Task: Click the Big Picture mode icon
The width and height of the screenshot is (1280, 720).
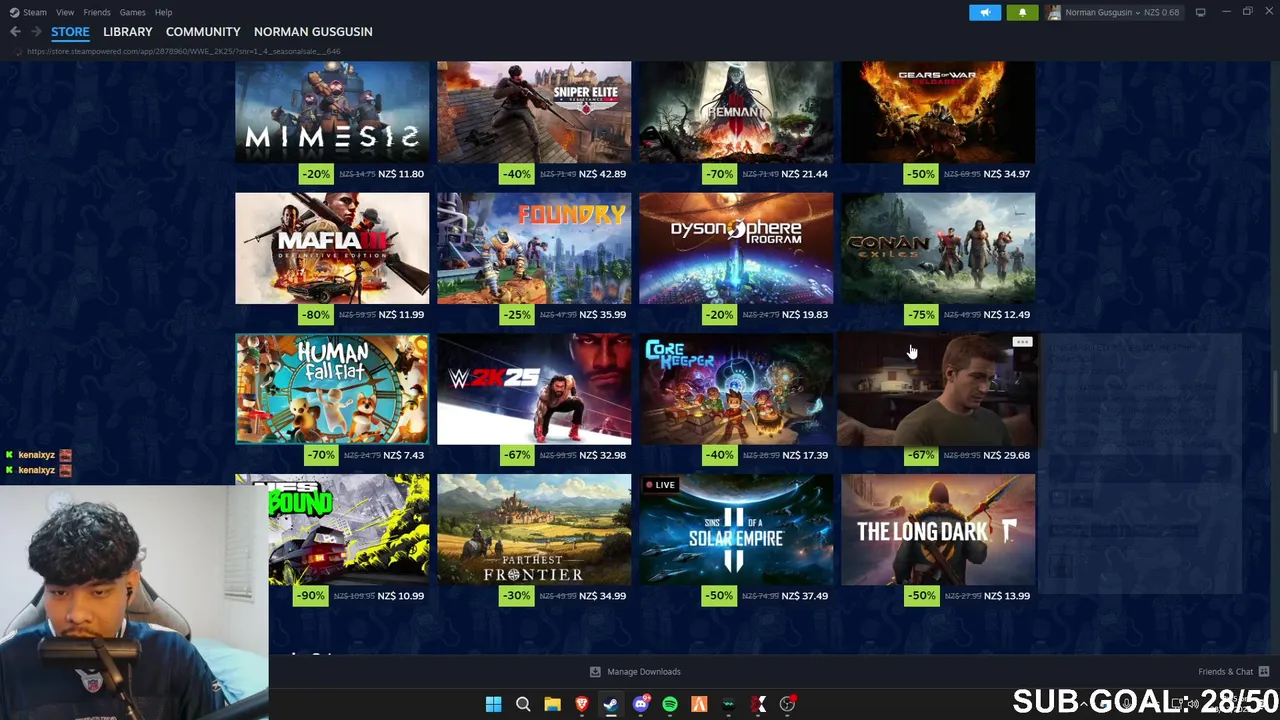Action: [x=1200, y=12]
